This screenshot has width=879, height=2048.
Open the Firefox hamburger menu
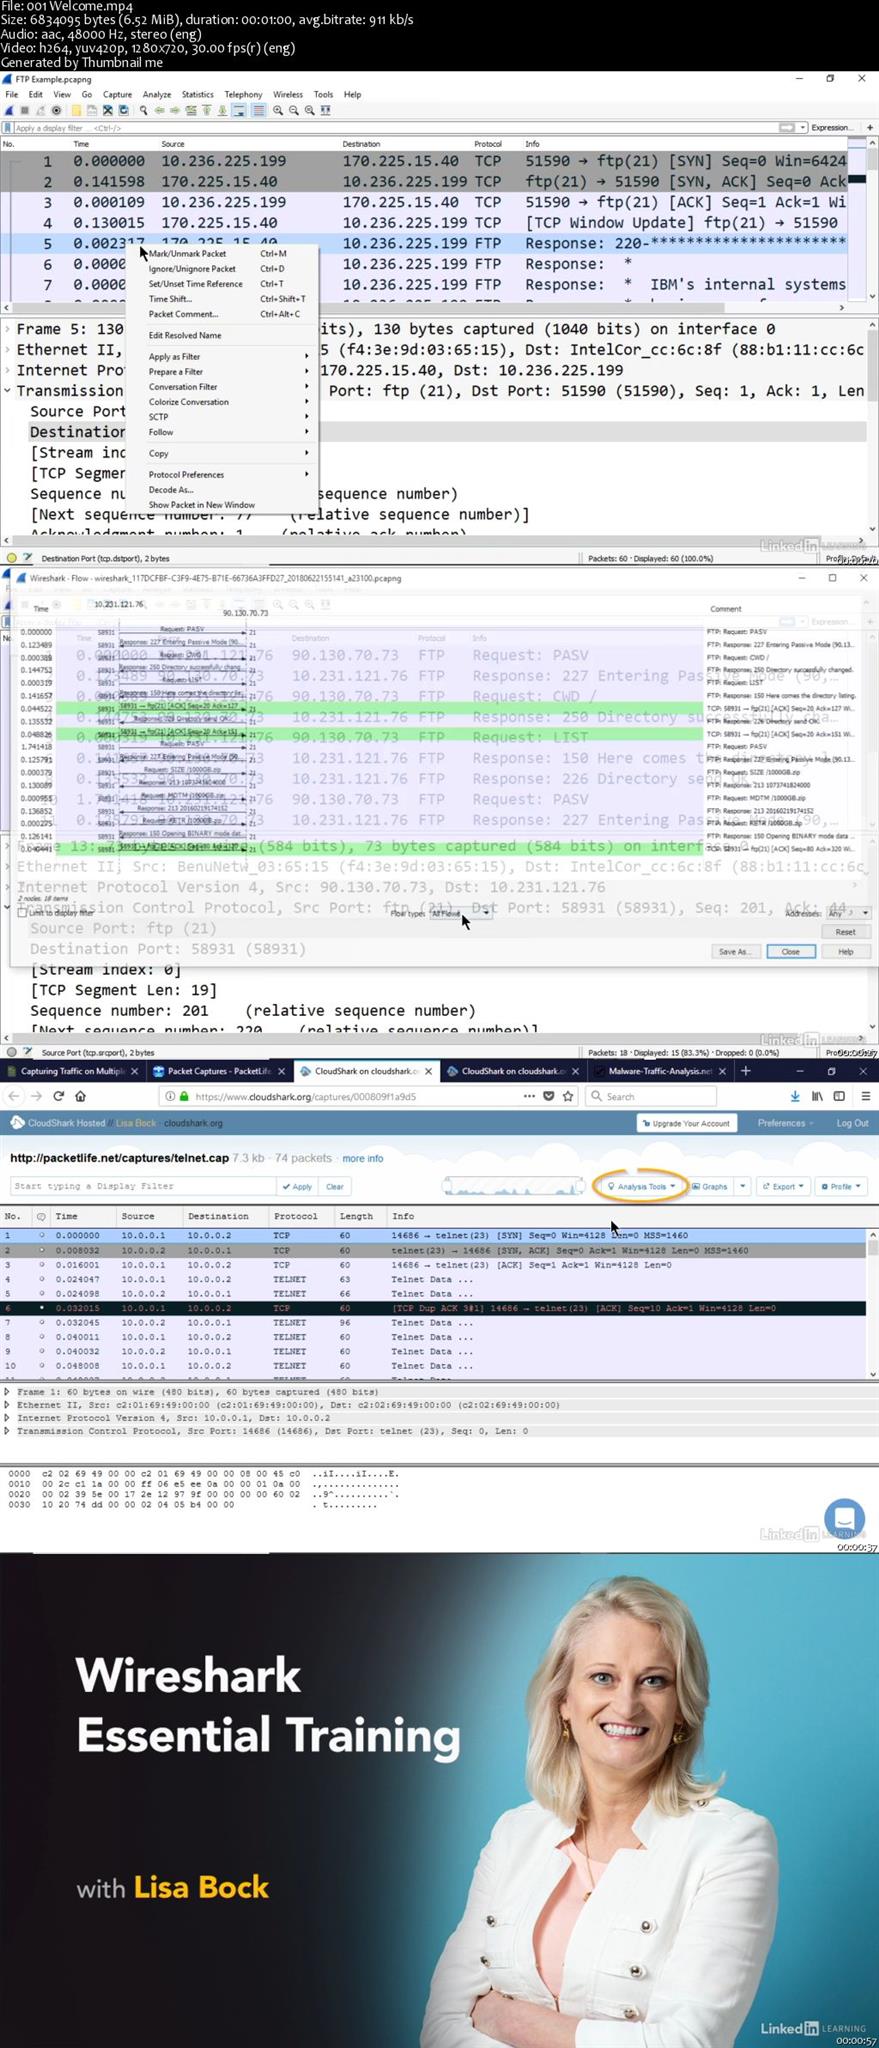pyautogui.click(x=865, y=1096)
